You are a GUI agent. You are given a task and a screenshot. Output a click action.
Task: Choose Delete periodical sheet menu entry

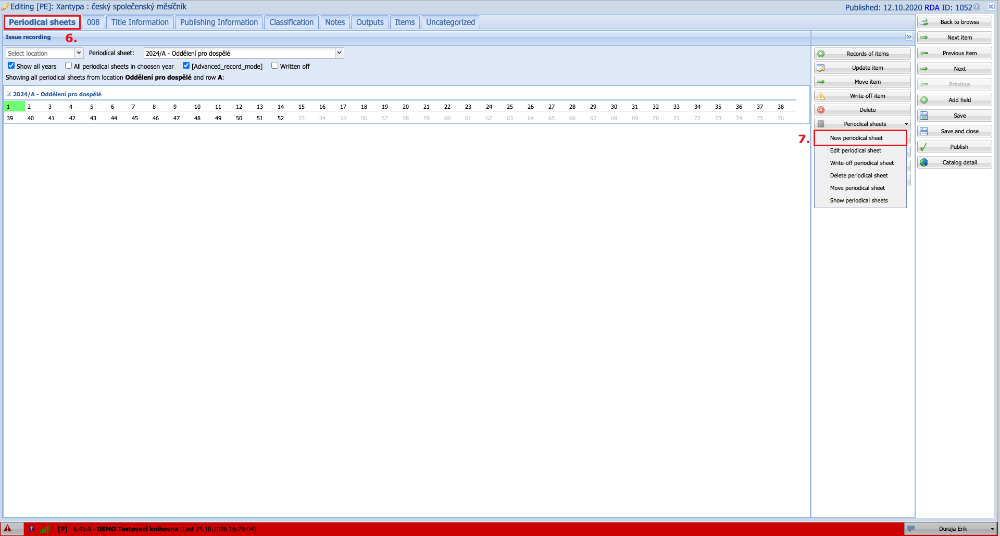point(860,175)
